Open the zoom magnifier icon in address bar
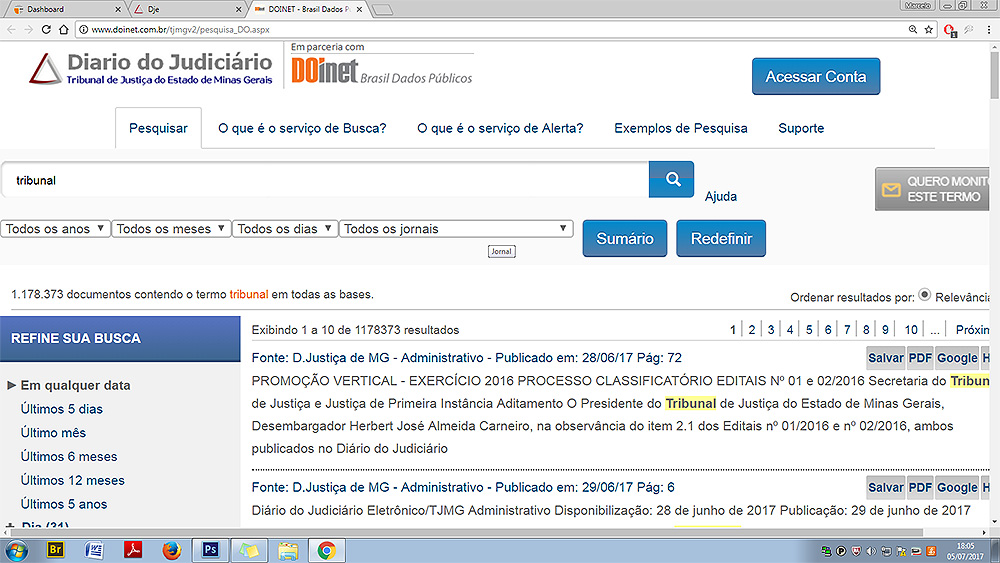 click(x=913, y=29)
